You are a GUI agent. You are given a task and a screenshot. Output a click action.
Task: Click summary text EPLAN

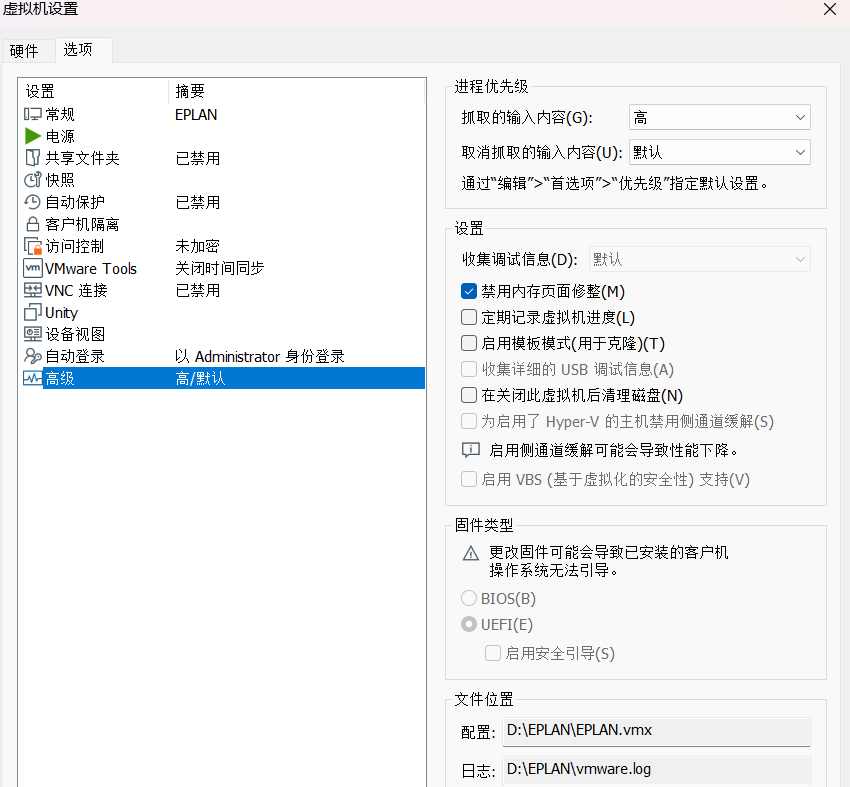(x=196, y=114)
